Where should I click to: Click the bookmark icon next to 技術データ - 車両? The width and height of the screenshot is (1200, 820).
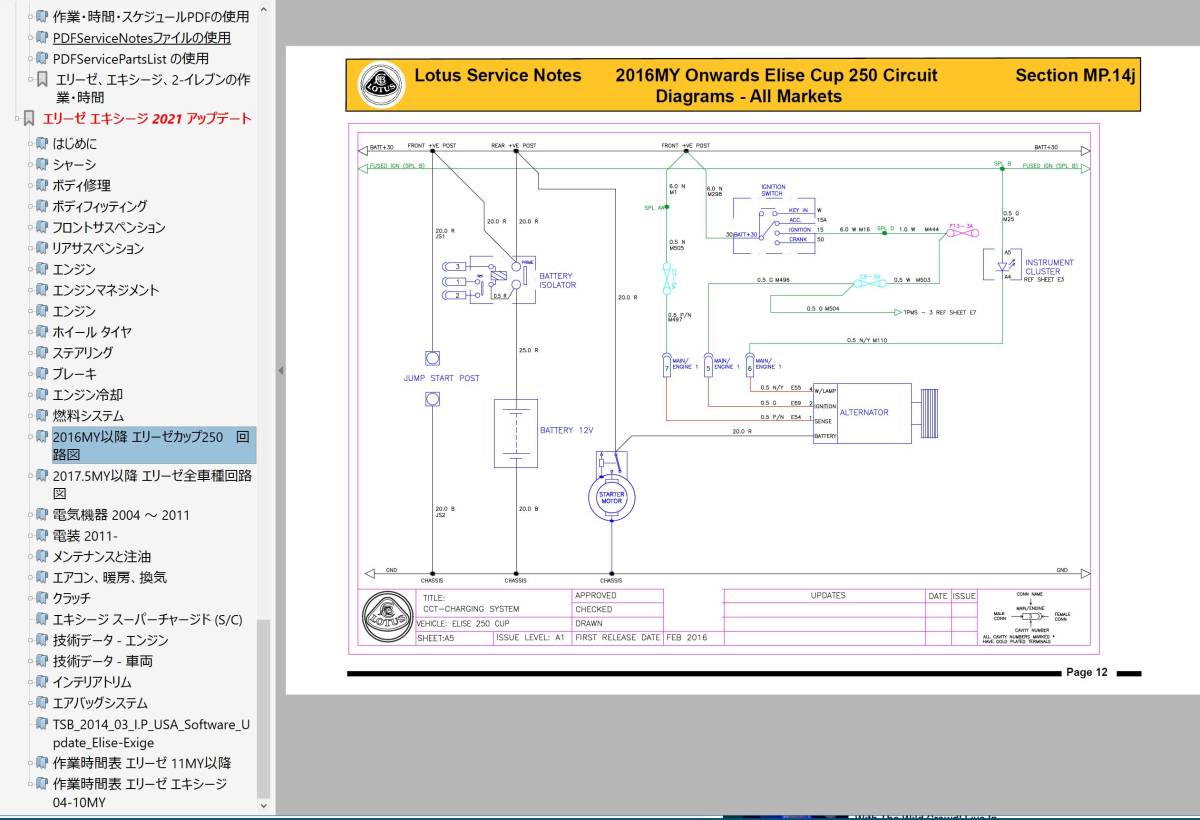tap(42, 661)
